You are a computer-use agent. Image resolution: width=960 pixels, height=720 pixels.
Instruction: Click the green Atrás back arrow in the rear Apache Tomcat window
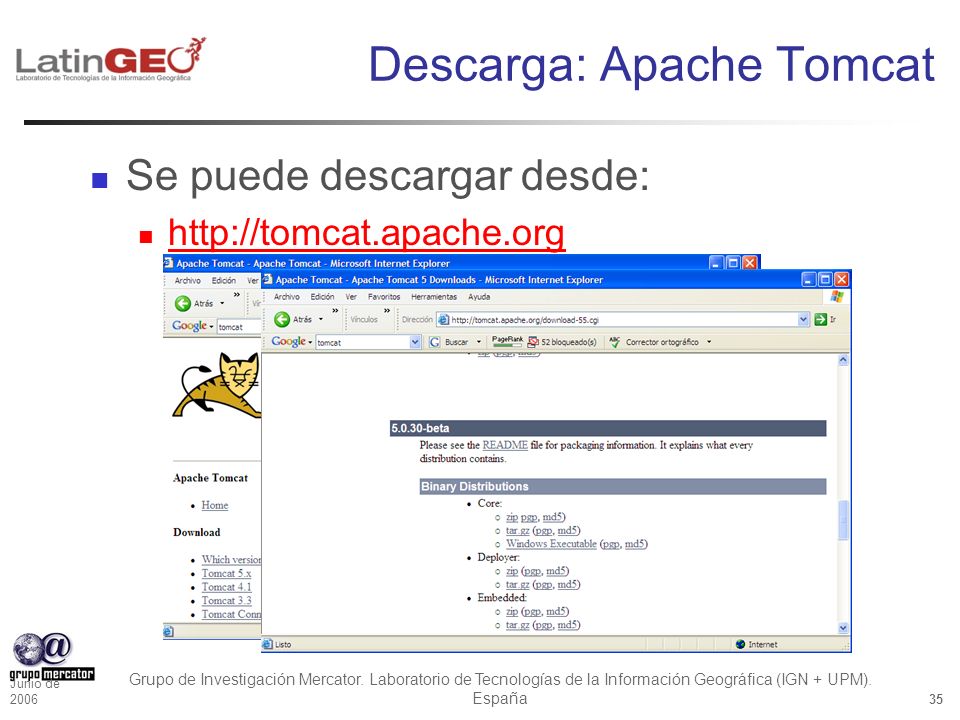[182, 303]
